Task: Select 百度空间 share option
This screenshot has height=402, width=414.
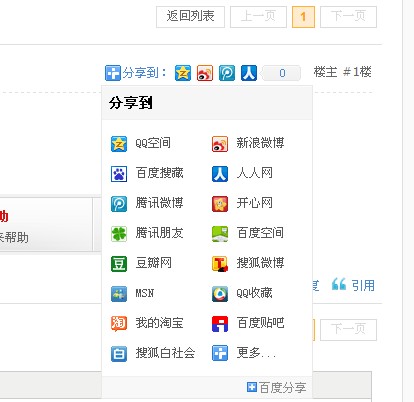Action: [248, 234]
